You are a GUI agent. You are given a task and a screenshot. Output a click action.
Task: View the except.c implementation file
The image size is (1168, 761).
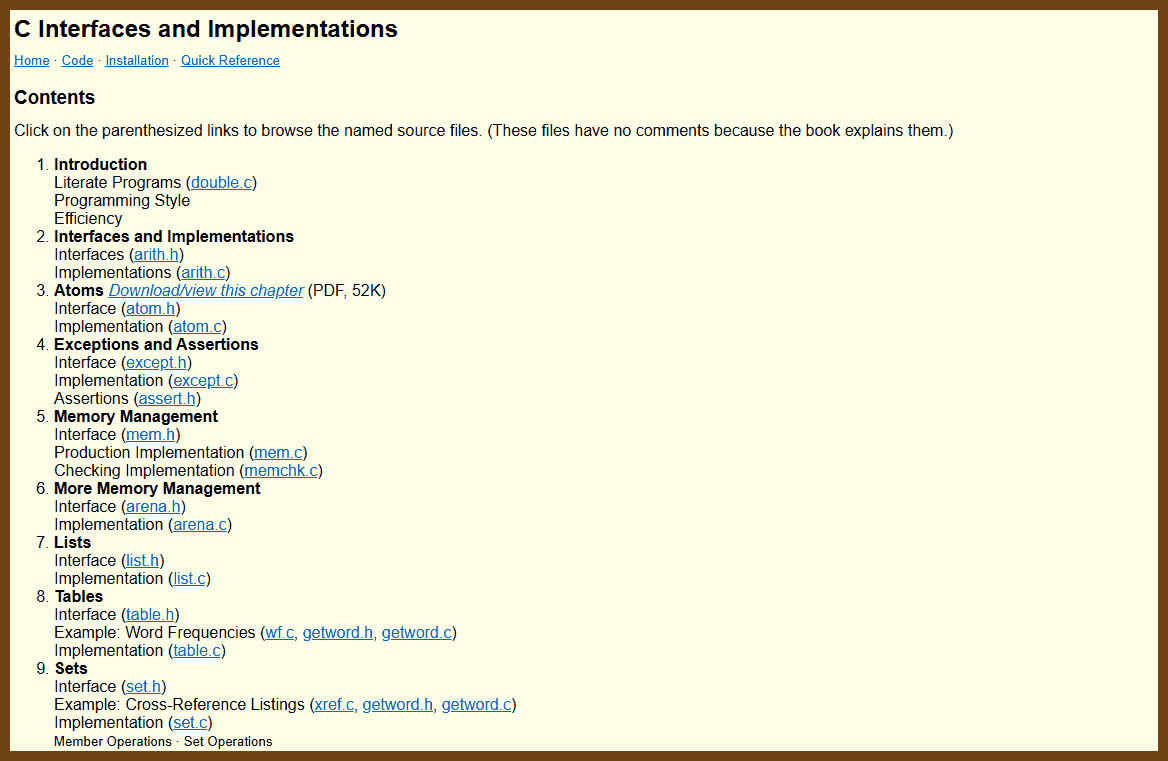(x=203, y=381)
